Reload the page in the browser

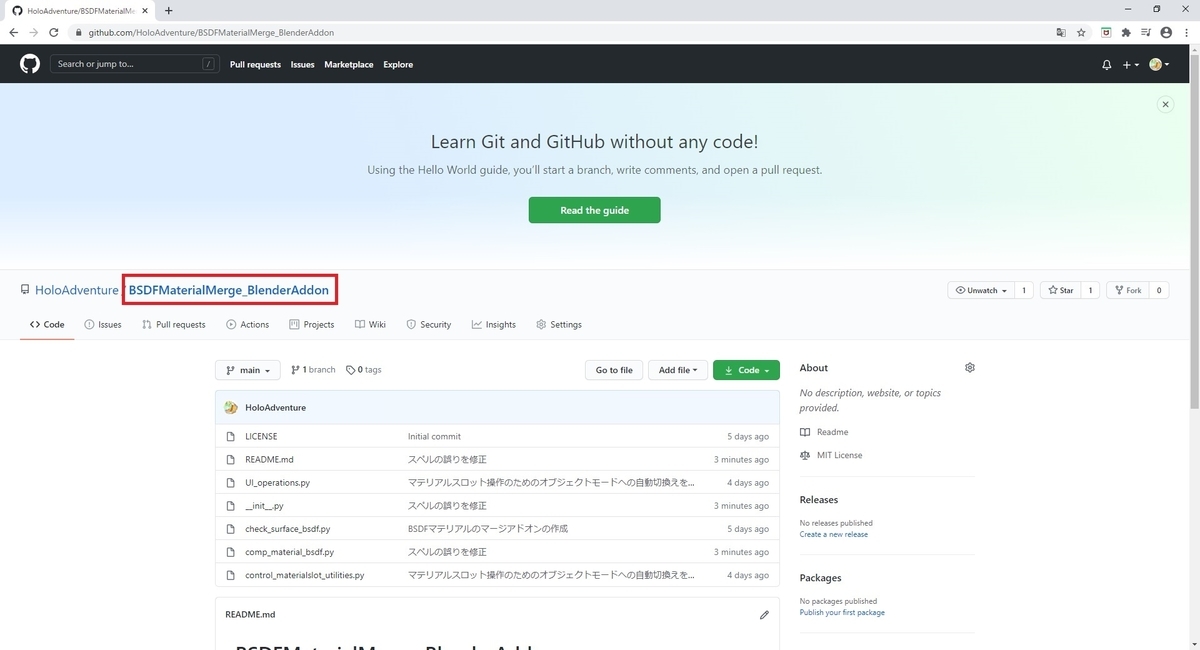tap(53, 32)
